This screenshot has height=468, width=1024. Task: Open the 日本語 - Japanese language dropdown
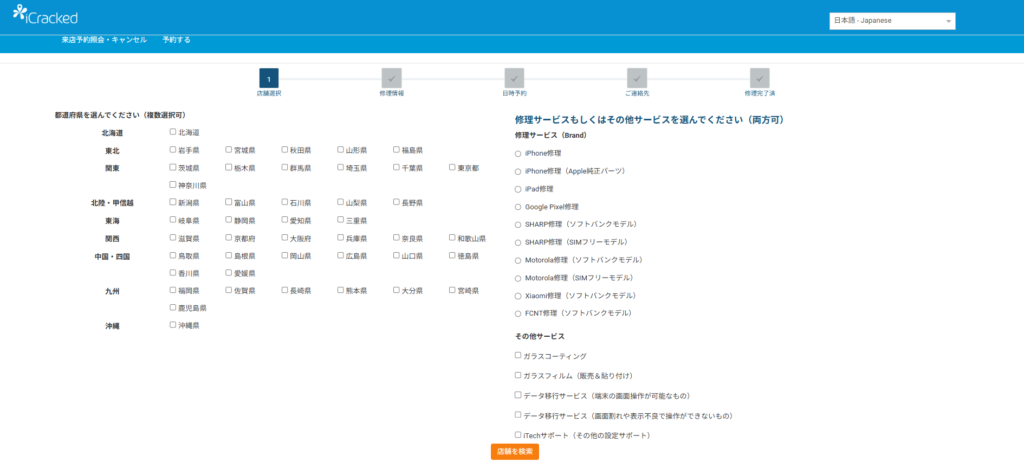pos(892,21)
